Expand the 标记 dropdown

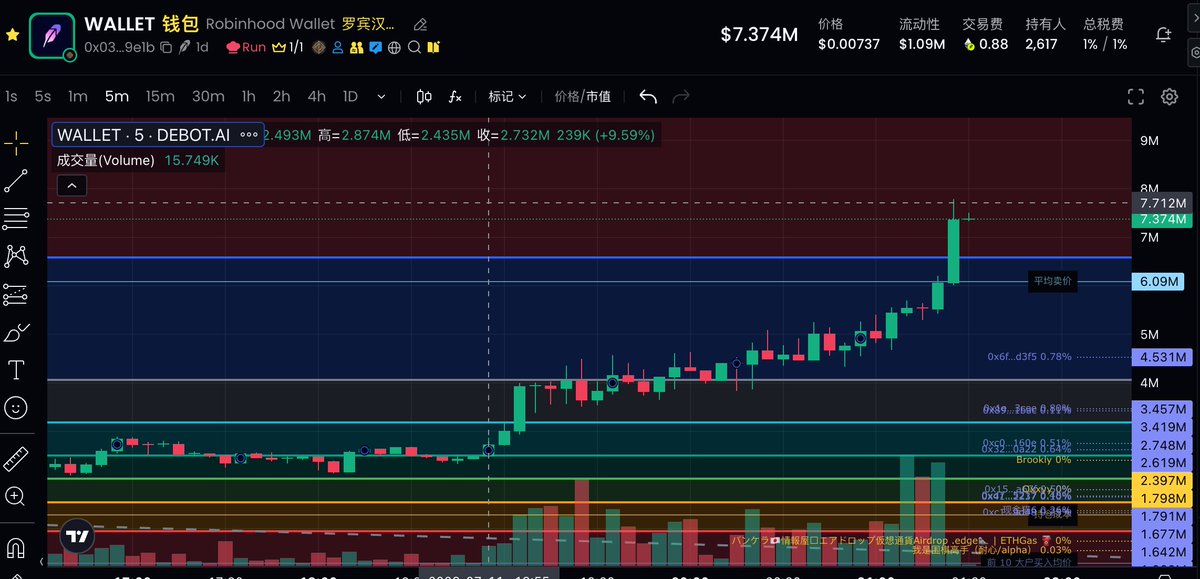[507, 97]
